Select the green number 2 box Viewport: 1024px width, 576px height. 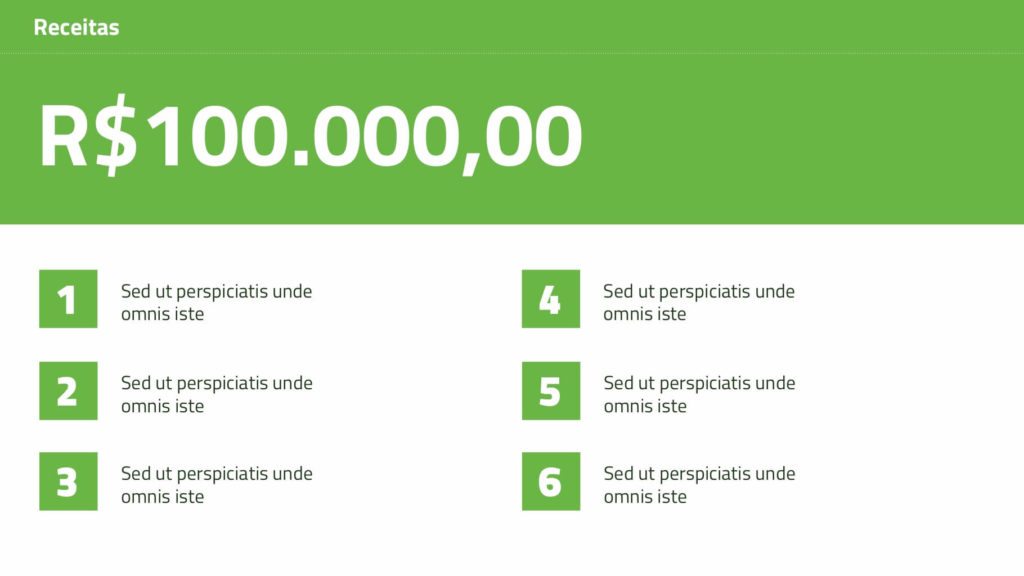point(68,391)
